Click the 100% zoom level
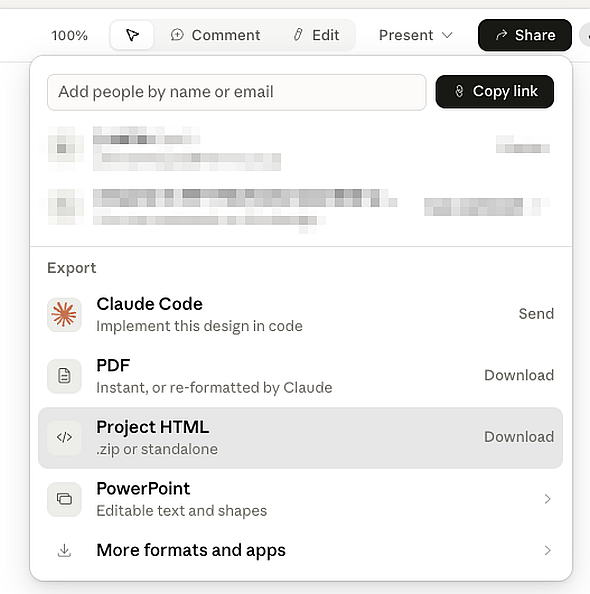The image size is (590, 594). tap(69, 36)
